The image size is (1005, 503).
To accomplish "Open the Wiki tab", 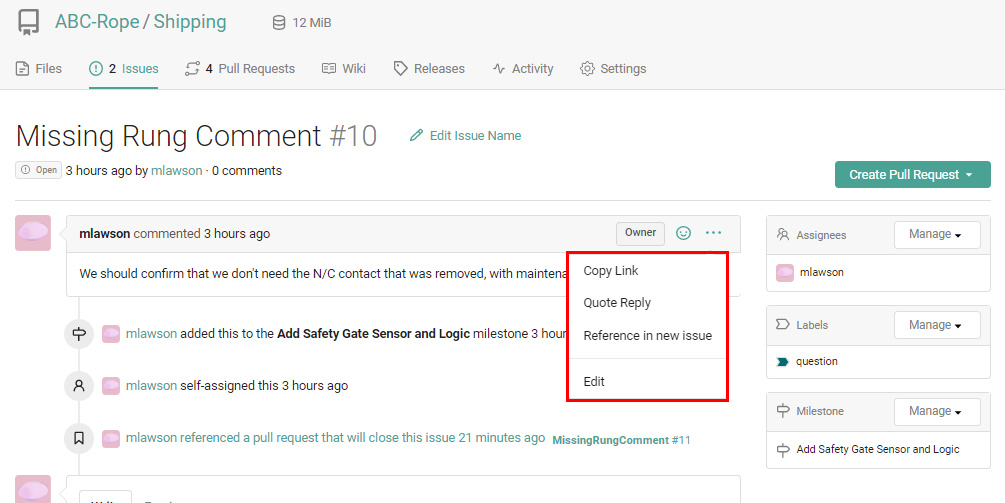I will pos(343,69).
